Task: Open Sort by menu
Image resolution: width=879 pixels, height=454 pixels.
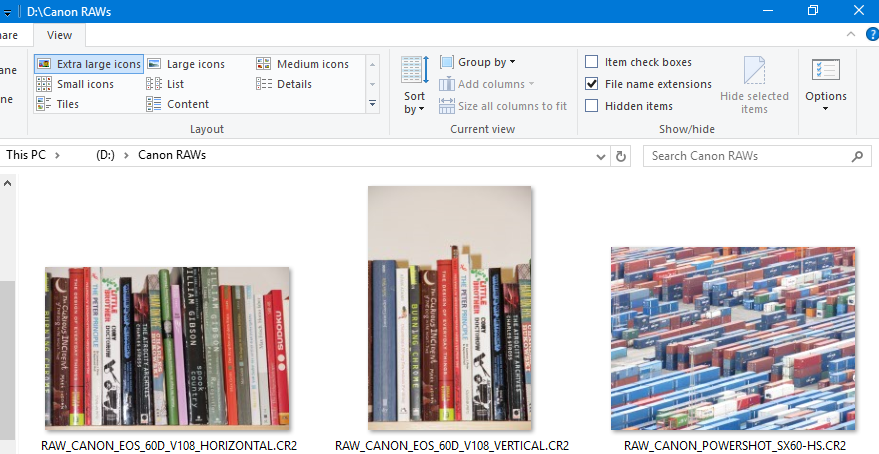Action: (x=415, y=84)
